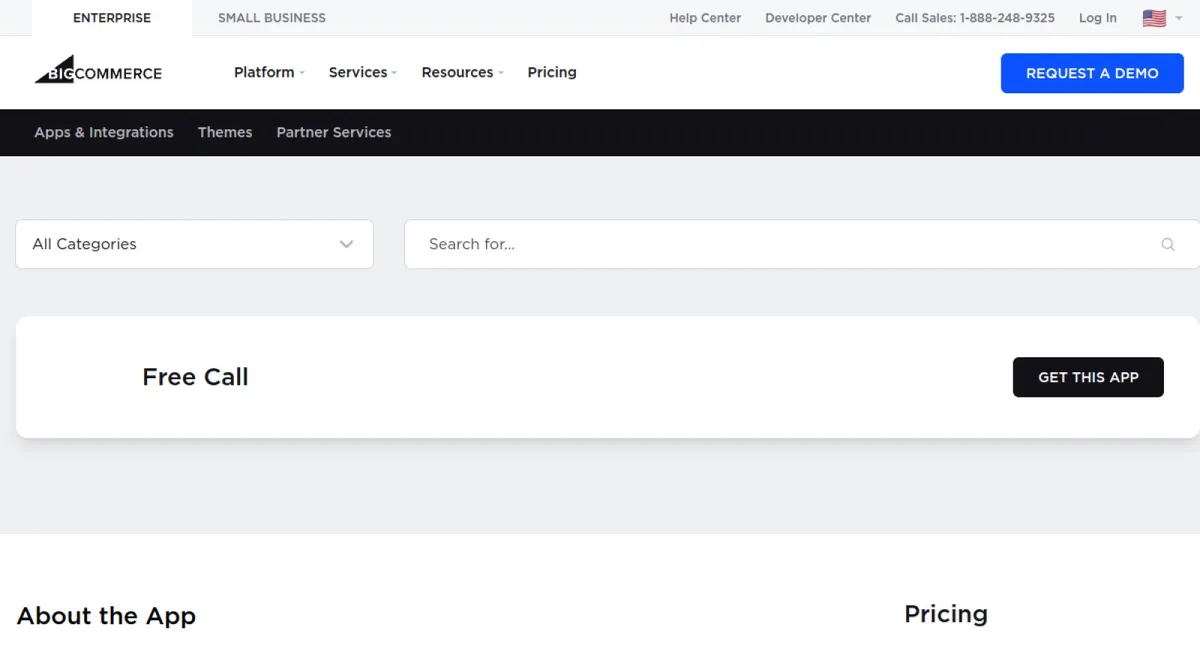Navigate to Partner Services
The height and width of the screenshot is (650, 1200).
pos(334,132)
